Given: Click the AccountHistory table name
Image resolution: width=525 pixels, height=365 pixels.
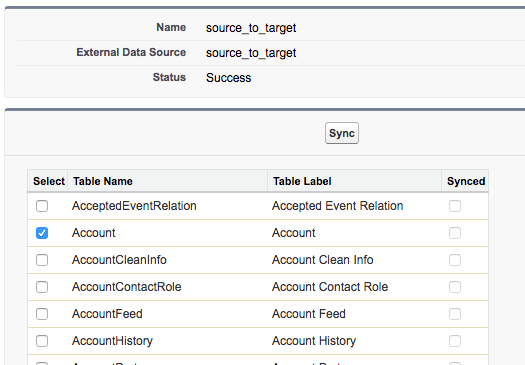Looking at the screenshot, I should click(112, 341).
